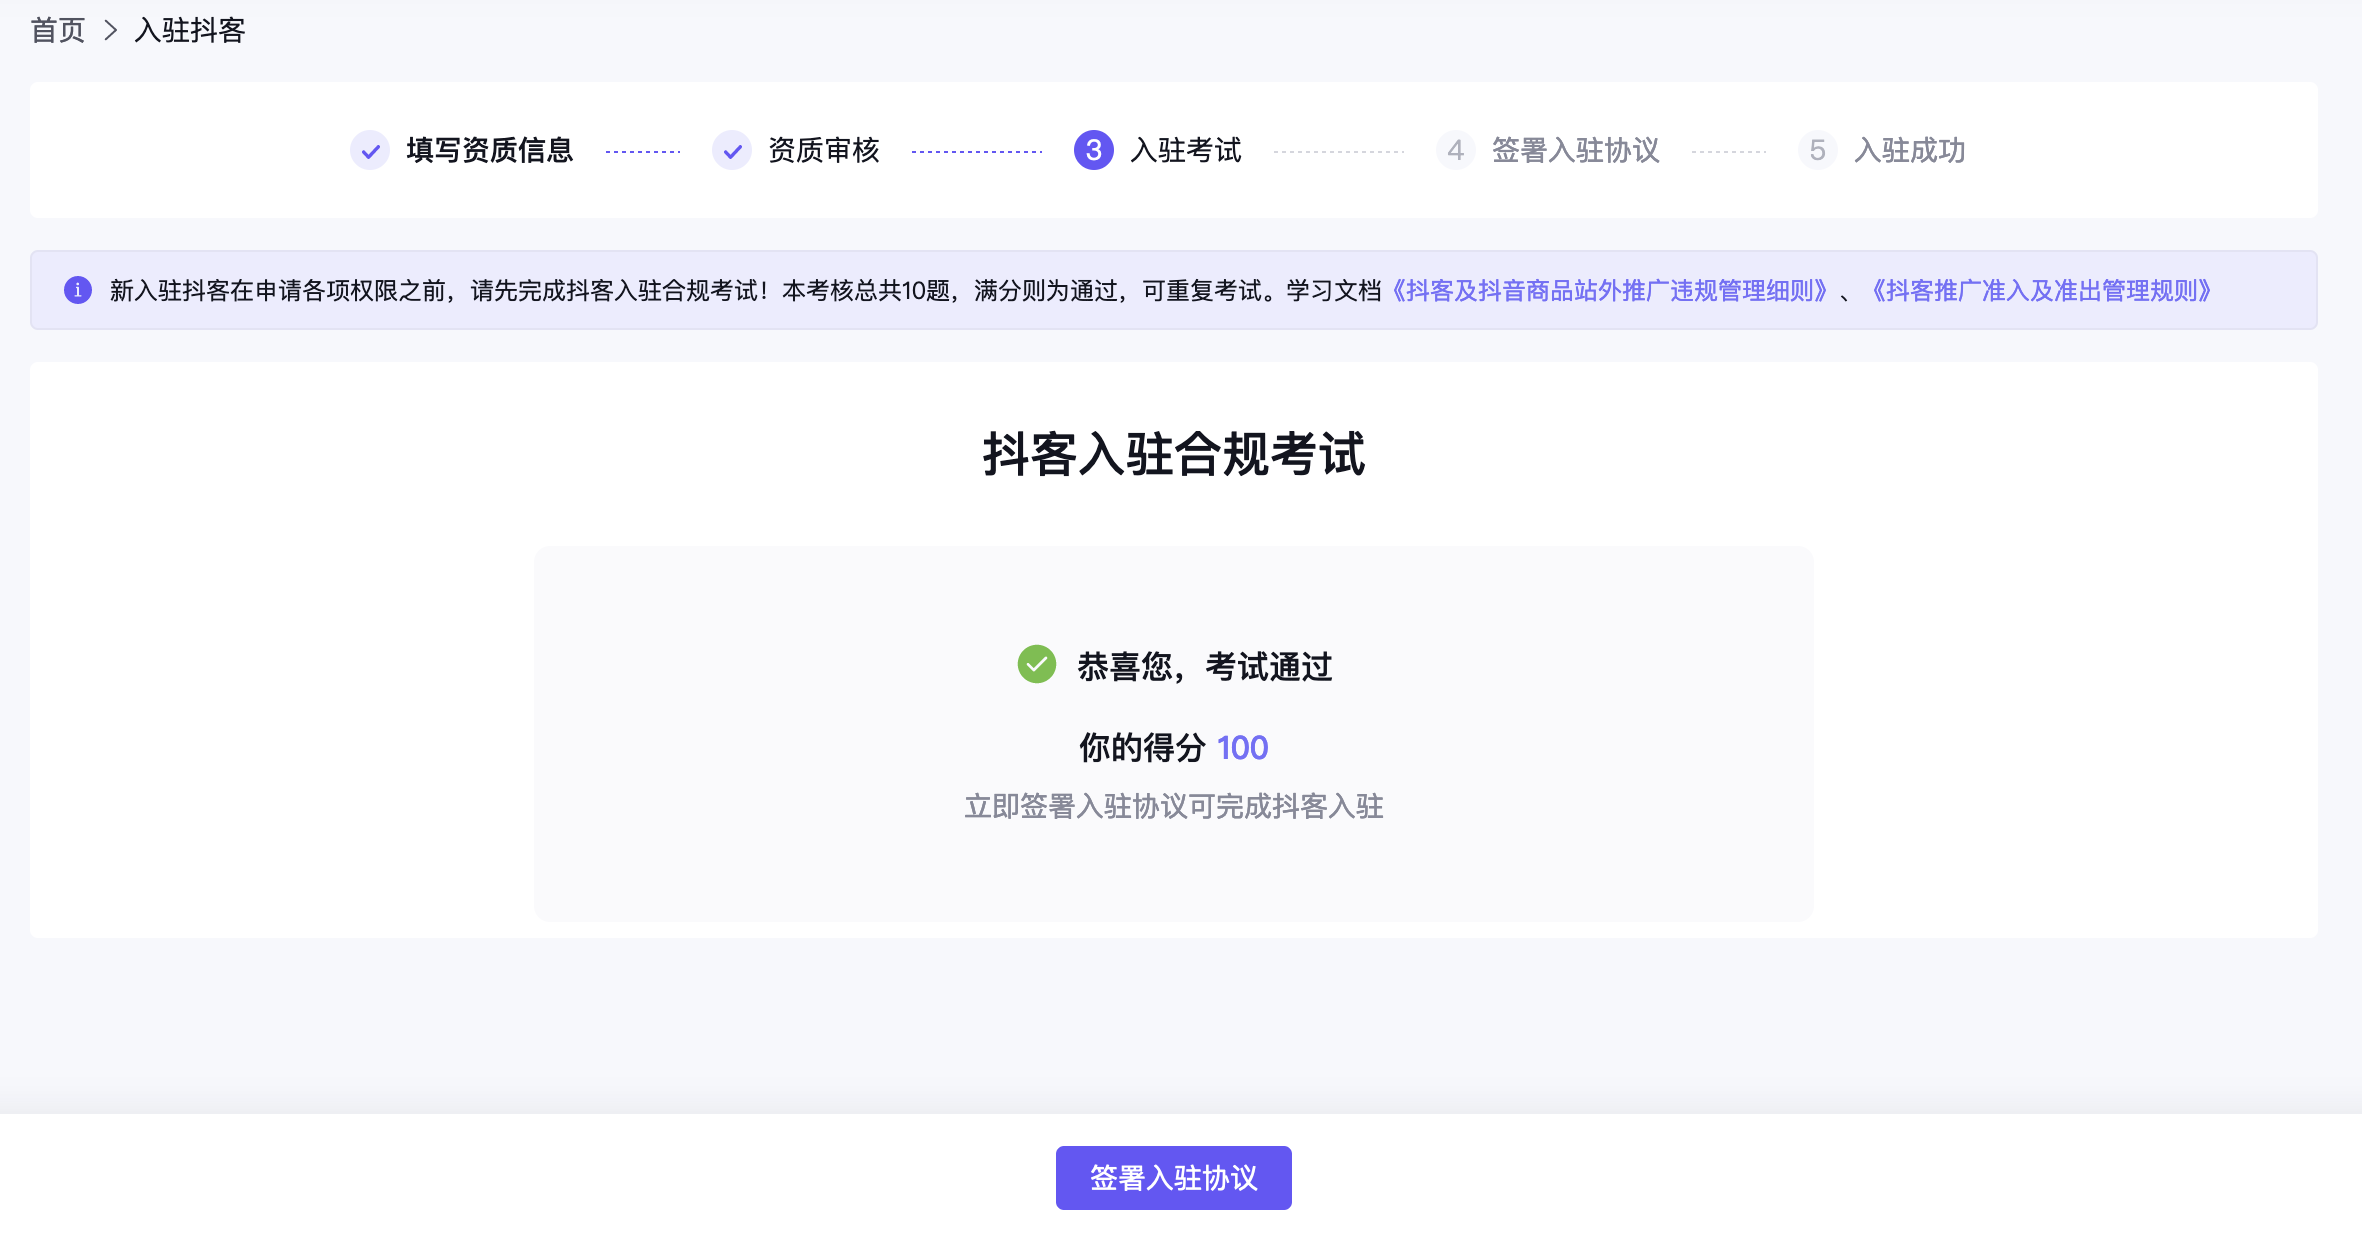Click the 立即签署入驻协议可完成抖客入驻 hint text
This screenshot has width=2362, height=1238.
click(x=1174, y=806)
